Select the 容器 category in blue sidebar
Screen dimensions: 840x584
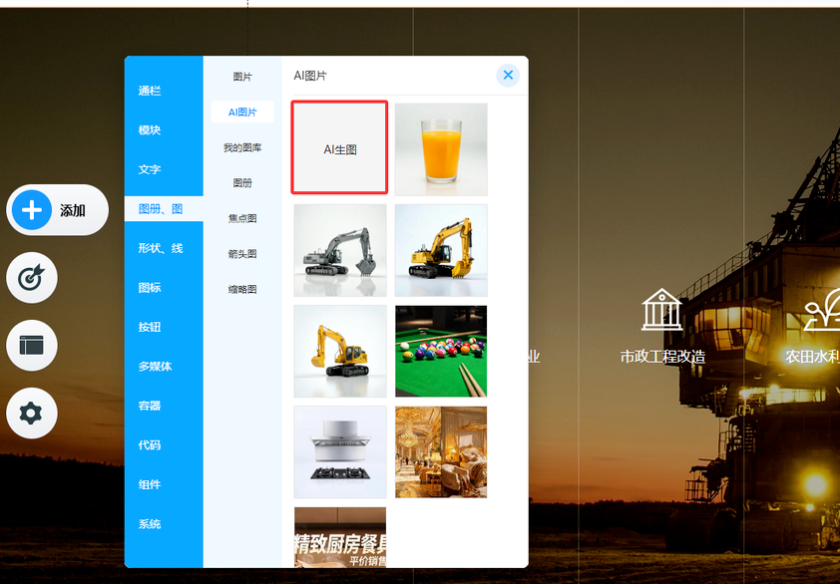coord(149,406)
